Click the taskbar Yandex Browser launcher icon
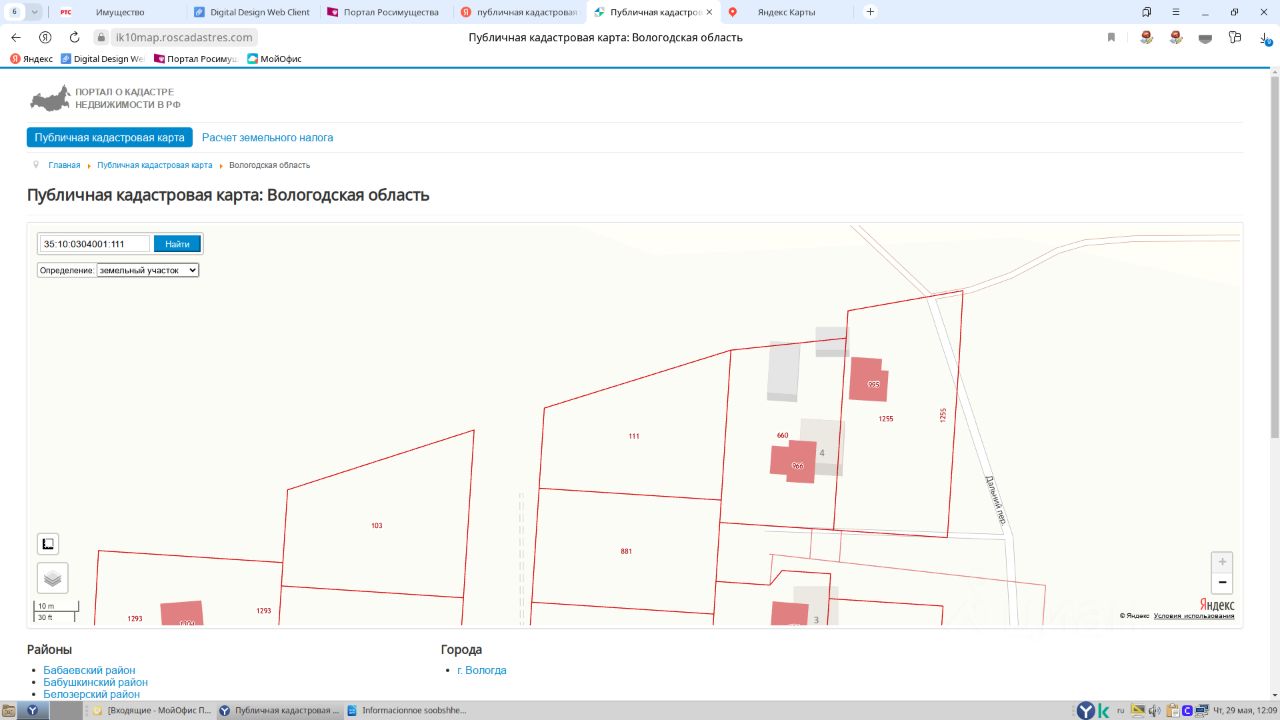The image size is (1280, 720). pyautogui.click(x=34, y=711)
